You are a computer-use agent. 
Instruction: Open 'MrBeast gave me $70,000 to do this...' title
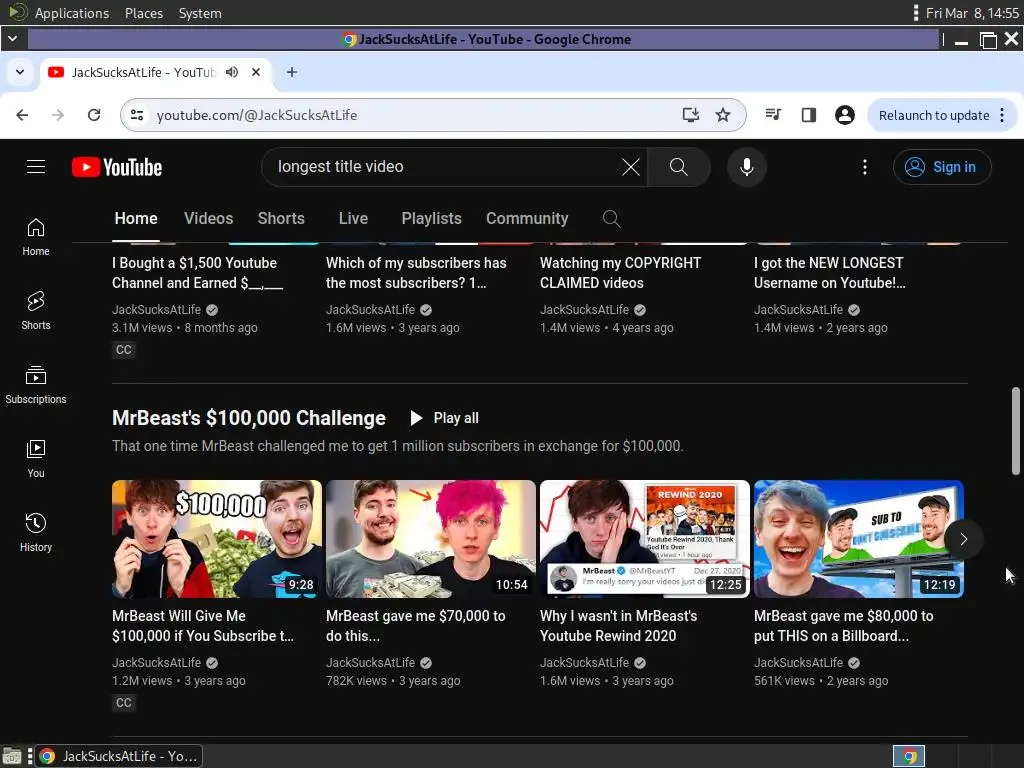(x=416, y=626)
